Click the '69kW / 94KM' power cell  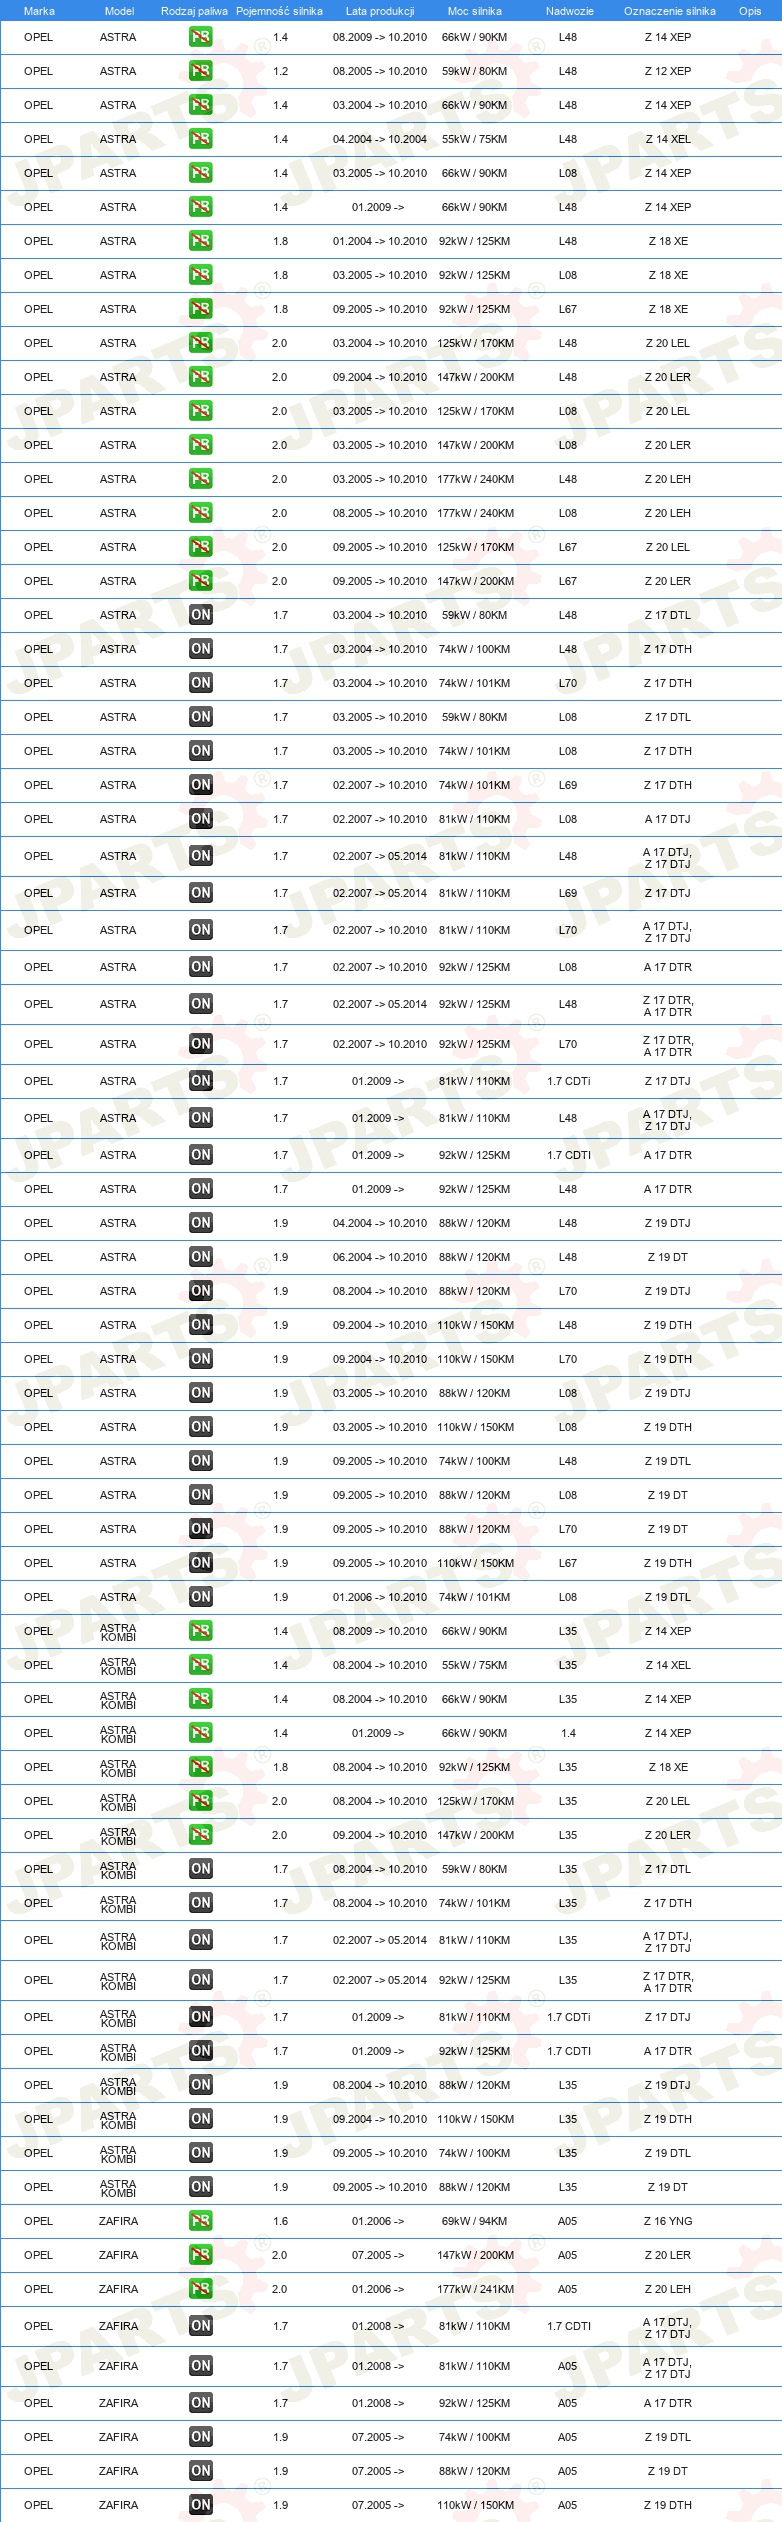[x=475, y=2221]
